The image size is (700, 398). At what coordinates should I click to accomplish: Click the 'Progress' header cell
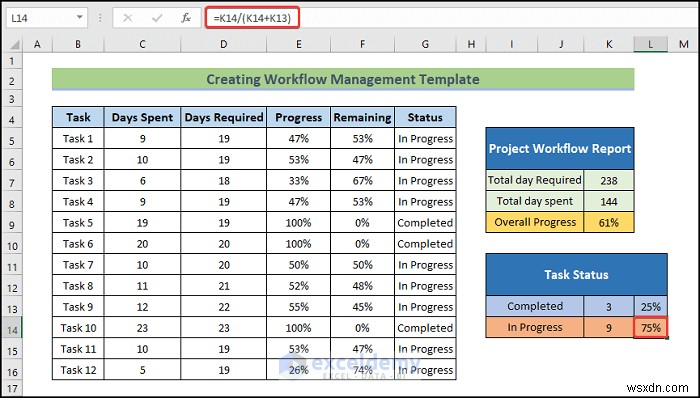298,117
